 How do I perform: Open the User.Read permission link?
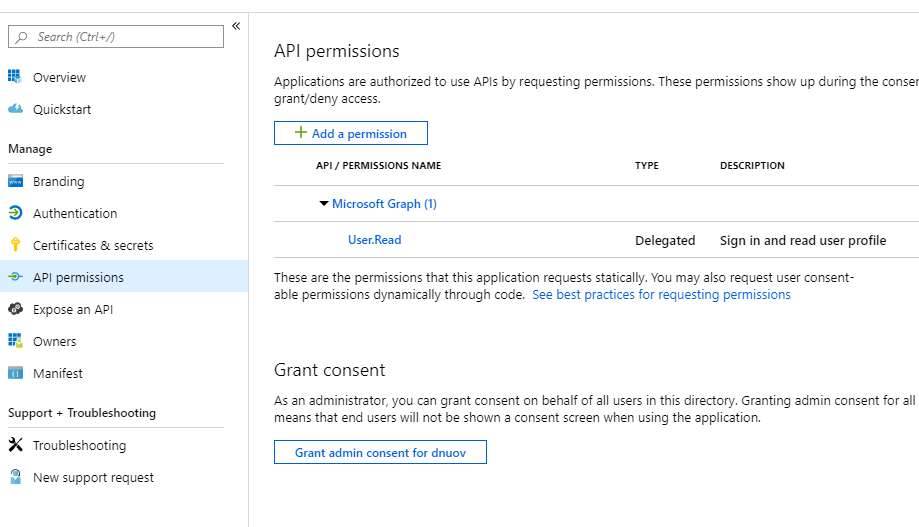coord(375,240)
